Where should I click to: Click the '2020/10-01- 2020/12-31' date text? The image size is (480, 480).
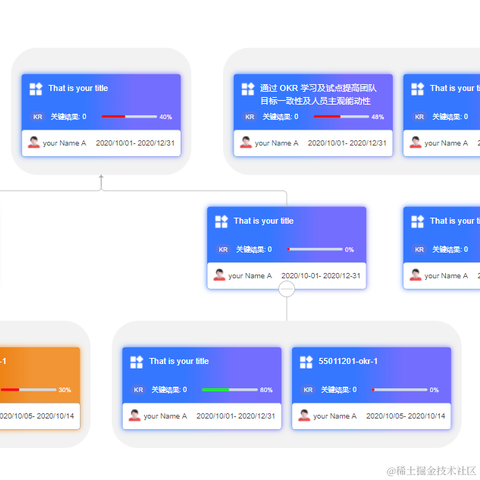(x=321, y=276)
